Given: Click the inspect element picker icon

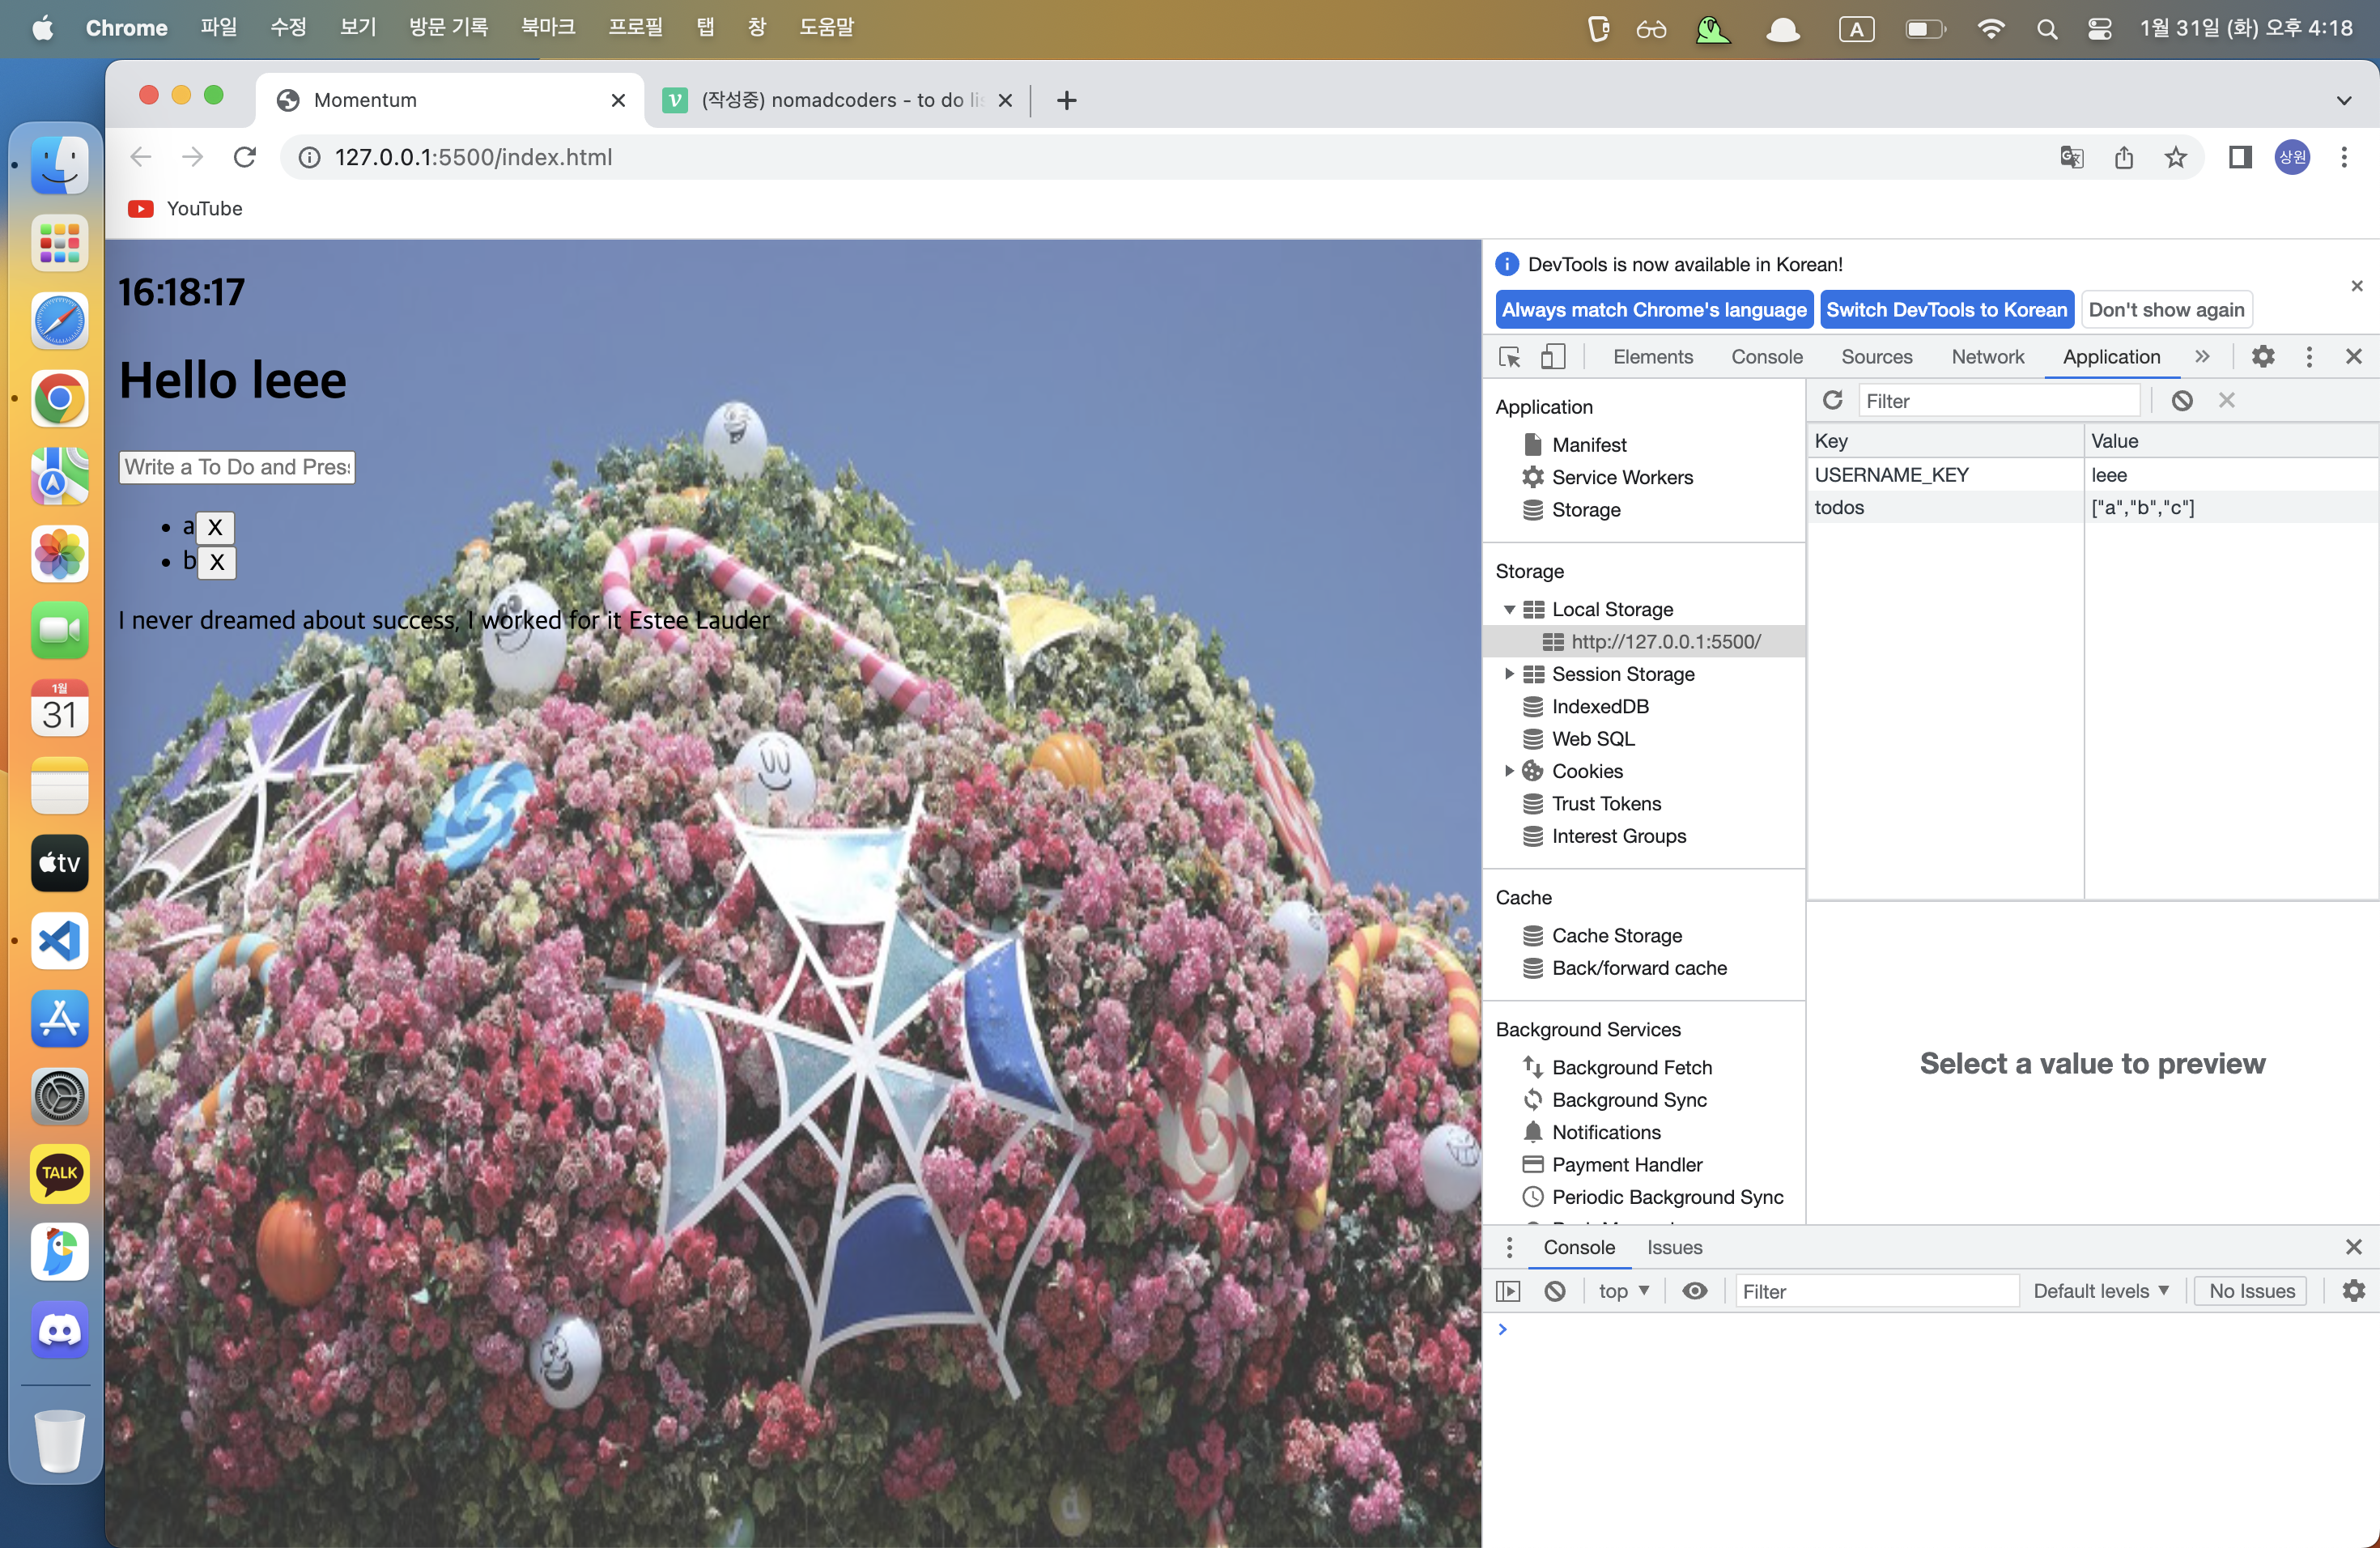Looking at the screenshot, I should coord(1509,357).
